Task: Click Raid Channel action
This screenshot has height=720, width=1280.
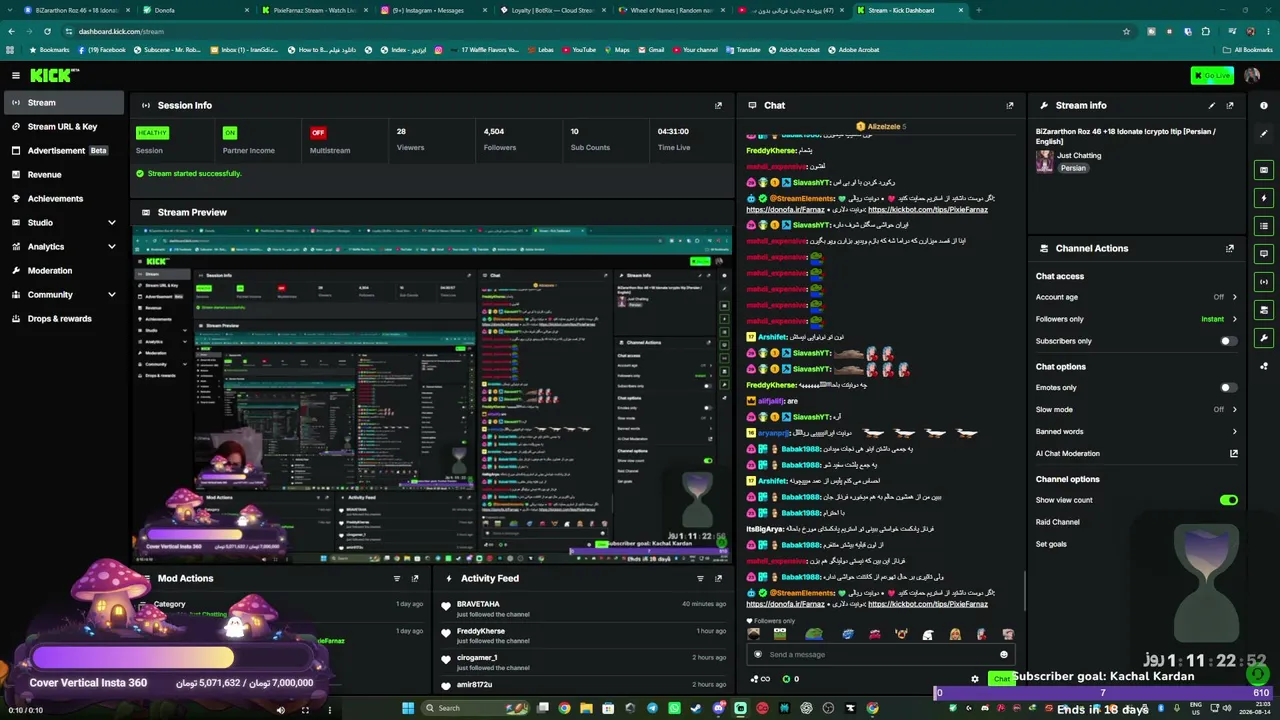Action: point(1057,522)
